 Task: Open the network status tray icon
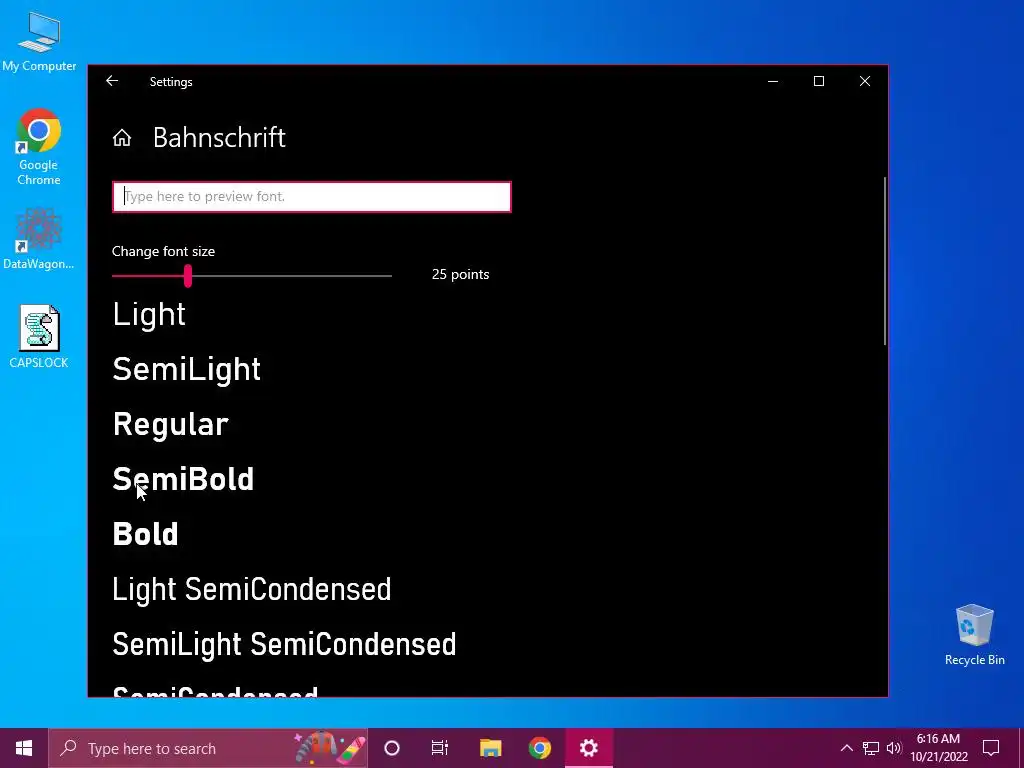pos(871,748)
